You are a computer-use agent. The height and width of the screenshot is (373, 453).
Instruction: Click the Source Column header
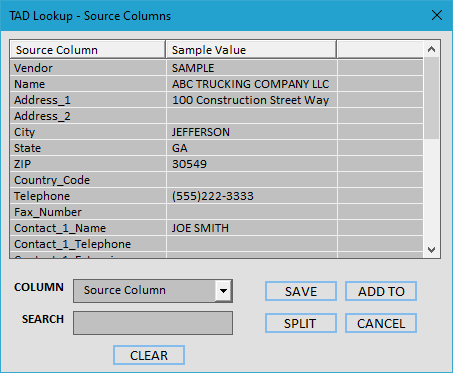click(x=88, y=50)
